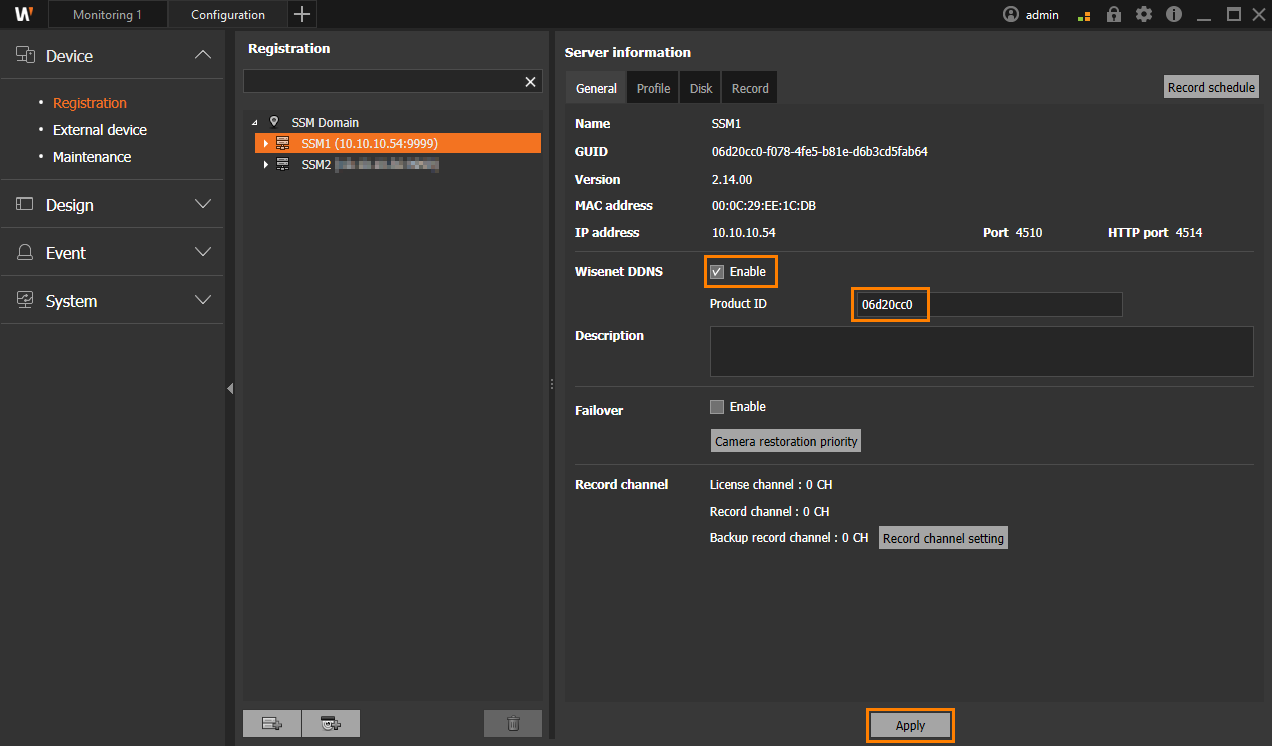The height and width of the screenshot is (746, 1272).
Task: Select the General server tab
Action: coord(596,88)
